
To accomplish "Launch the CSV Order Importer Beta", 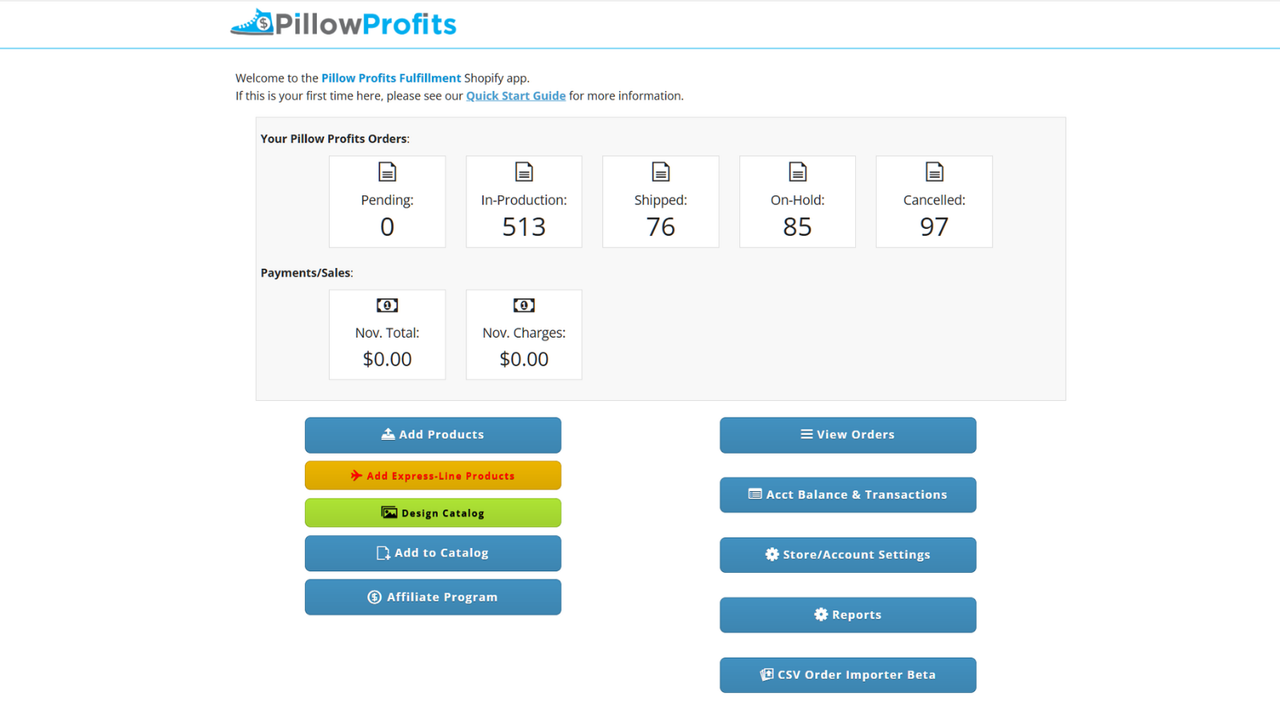I will tap(848, 675).
